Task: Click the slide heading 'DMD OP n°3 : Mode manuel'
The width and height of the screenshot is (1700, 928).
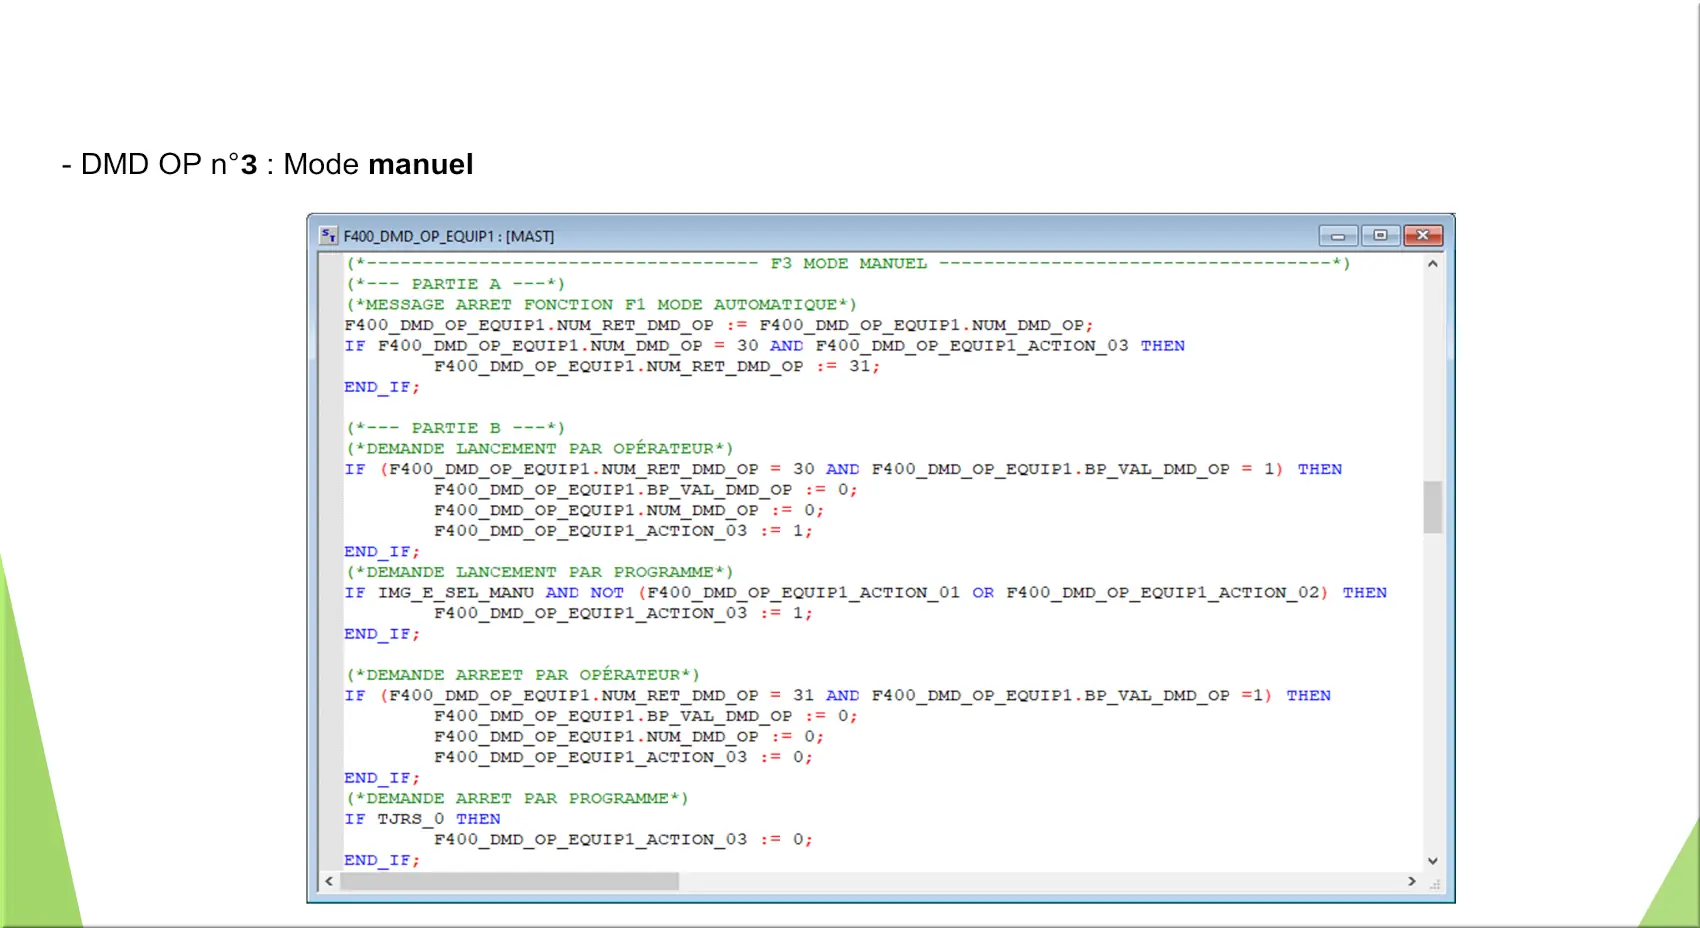Action: 267,164
